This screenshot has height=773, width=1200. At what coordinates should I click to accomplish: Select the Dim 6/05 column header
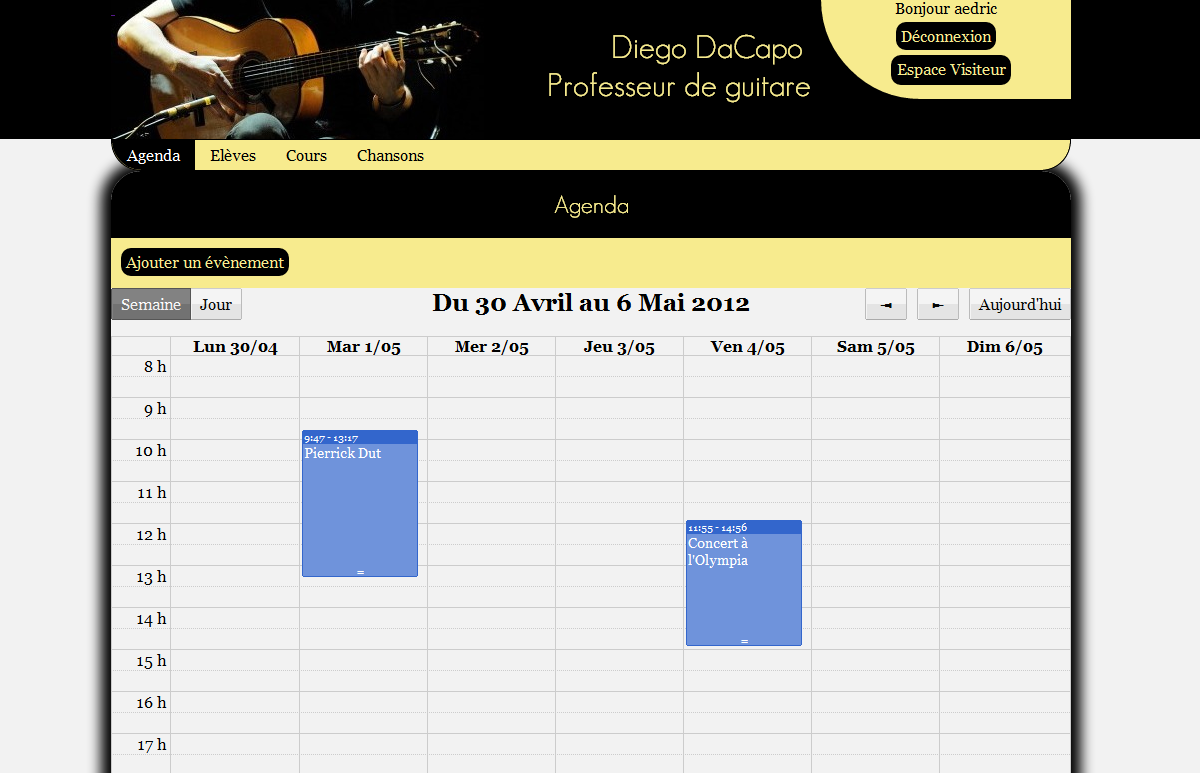coord(1004,347)
